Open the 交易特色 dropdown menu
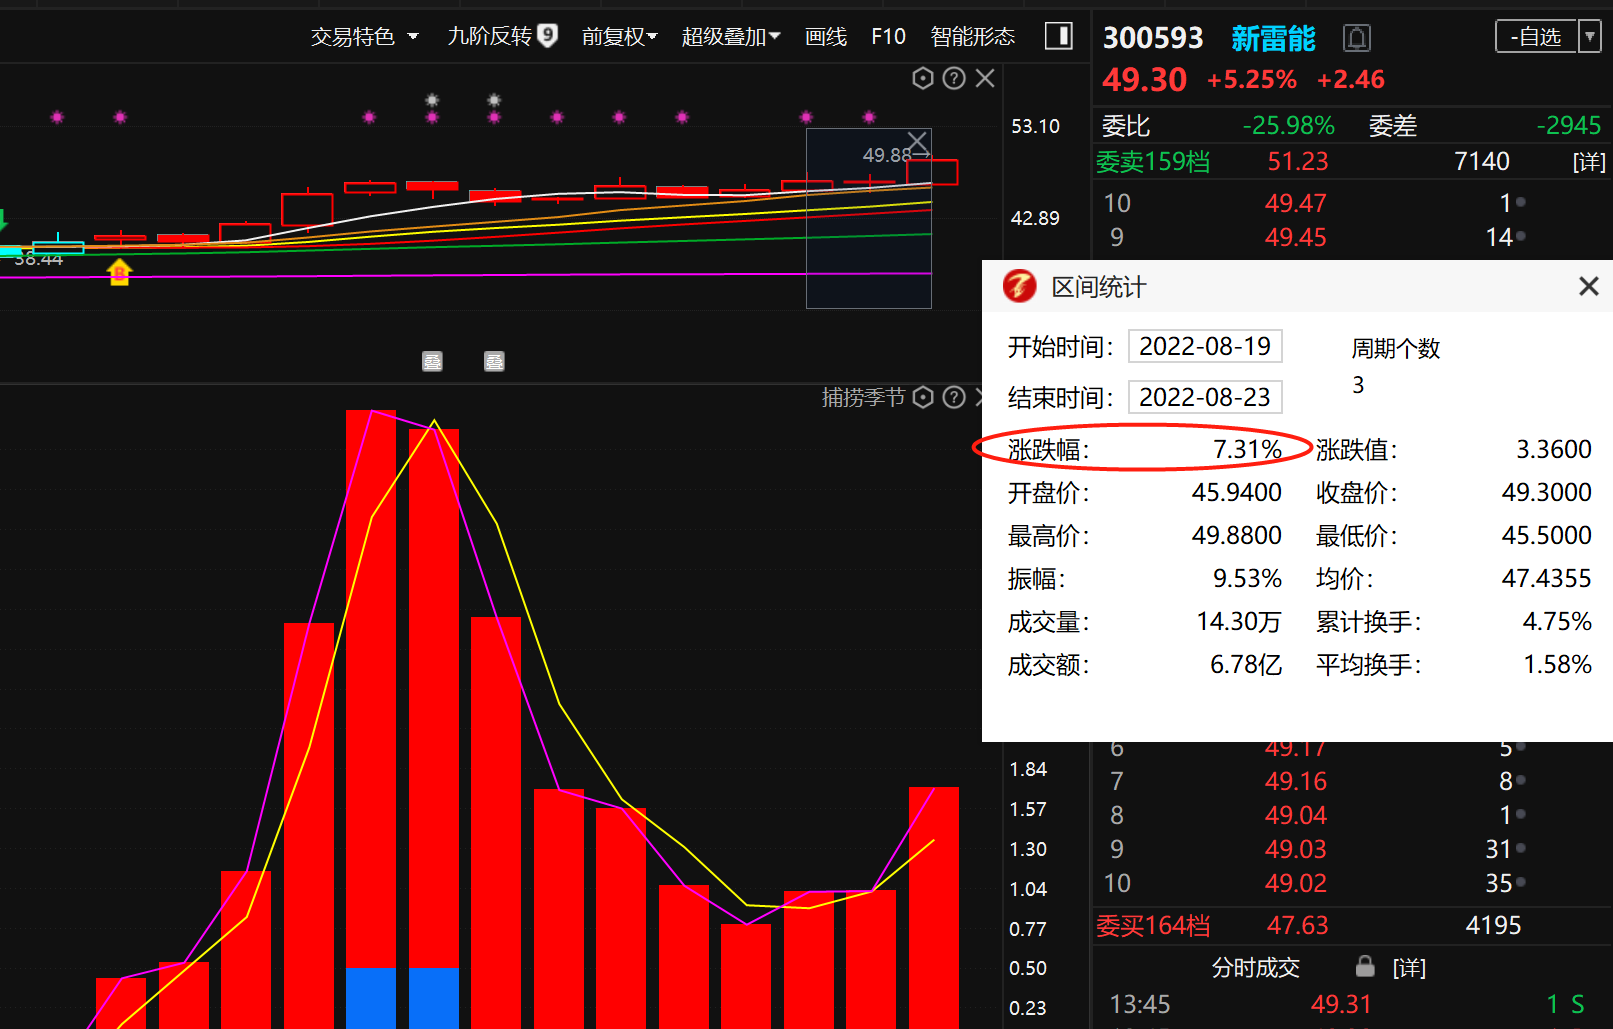This screenshot has height=1029, width=1613. pos(364,37)
